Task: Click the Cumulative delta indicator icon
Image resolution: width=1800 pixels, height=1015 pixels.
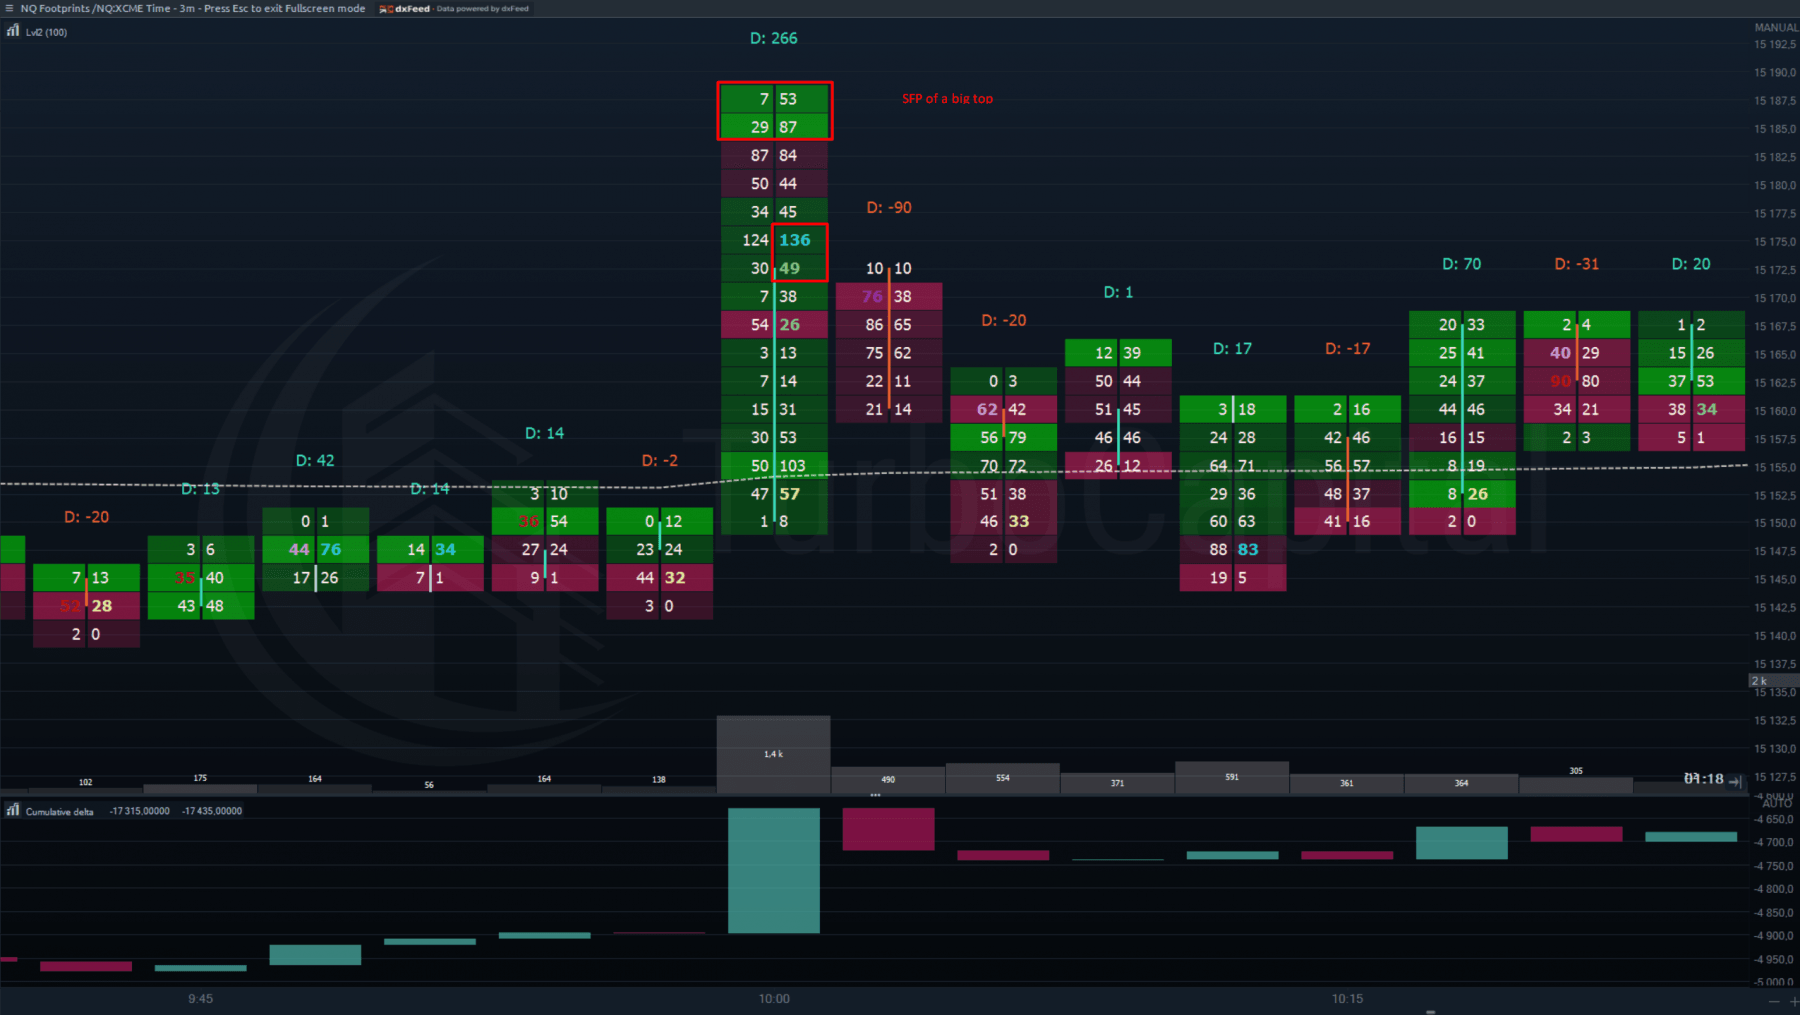Action: coord(13,811)
